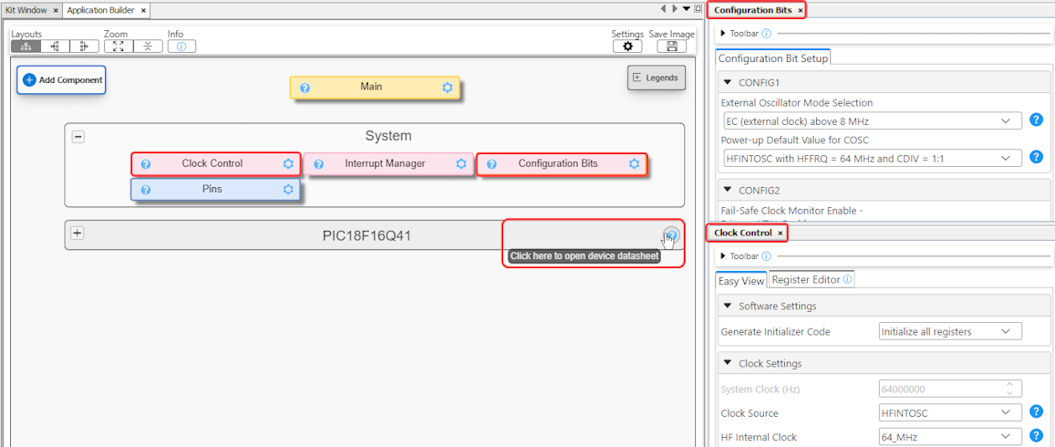This screenshot has height=447, width=1055.
Task: Open the PIC18F16Q41 device datasheet icon
Action: point(671,234)
